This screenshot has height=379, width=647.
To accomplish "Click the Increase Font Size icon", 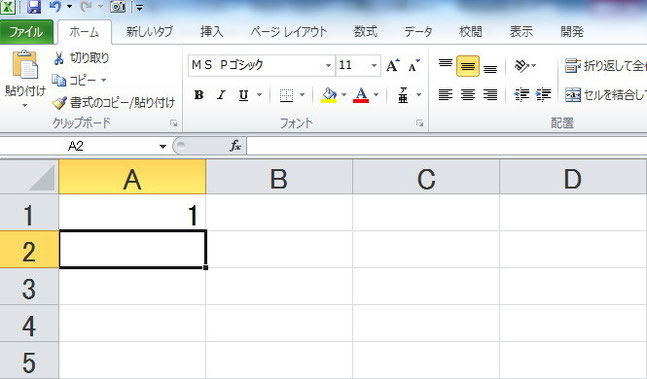I will (392, 65).
